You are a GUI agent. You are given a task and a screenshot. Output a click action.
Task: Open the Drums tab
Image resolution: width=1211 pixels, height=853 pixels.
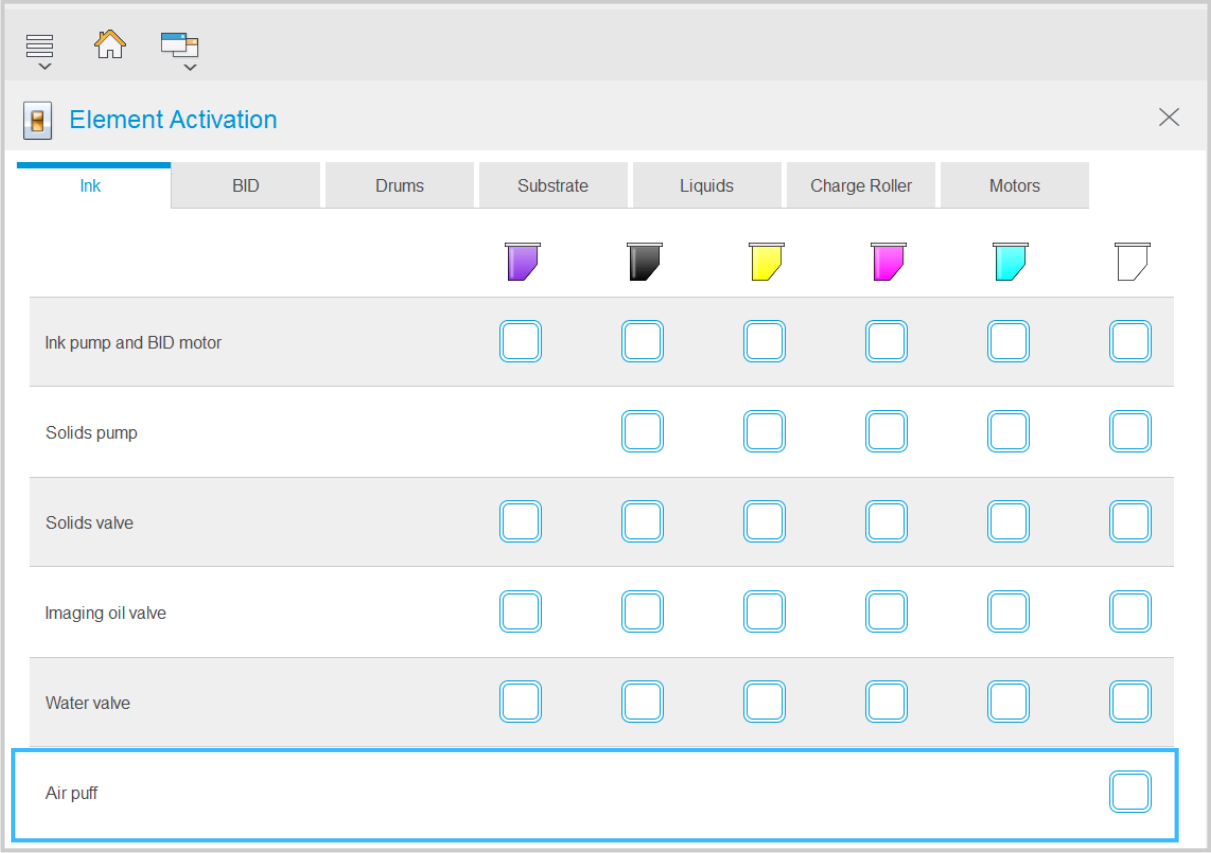[x=400, y=186]
